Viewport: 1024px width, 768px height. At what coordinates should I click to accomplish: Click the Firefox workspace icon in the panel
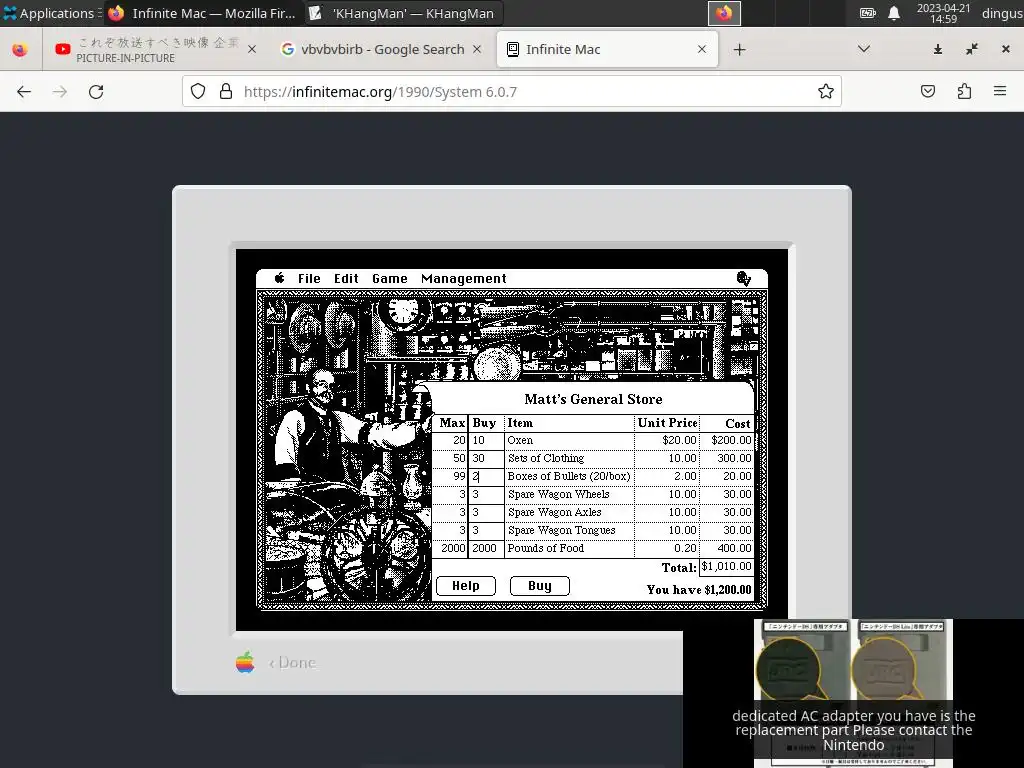click(724, 13)
